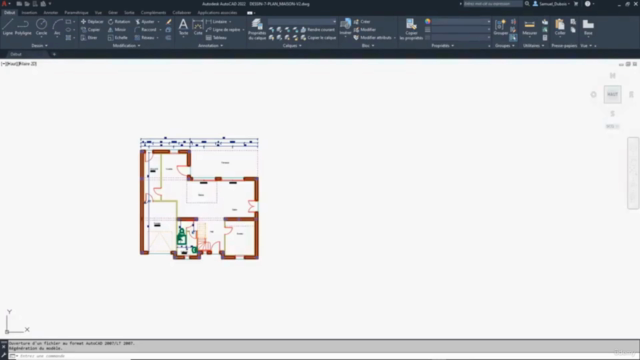
Task: Click the AutoCAD application menu logo
Action: tap(4, 4)
